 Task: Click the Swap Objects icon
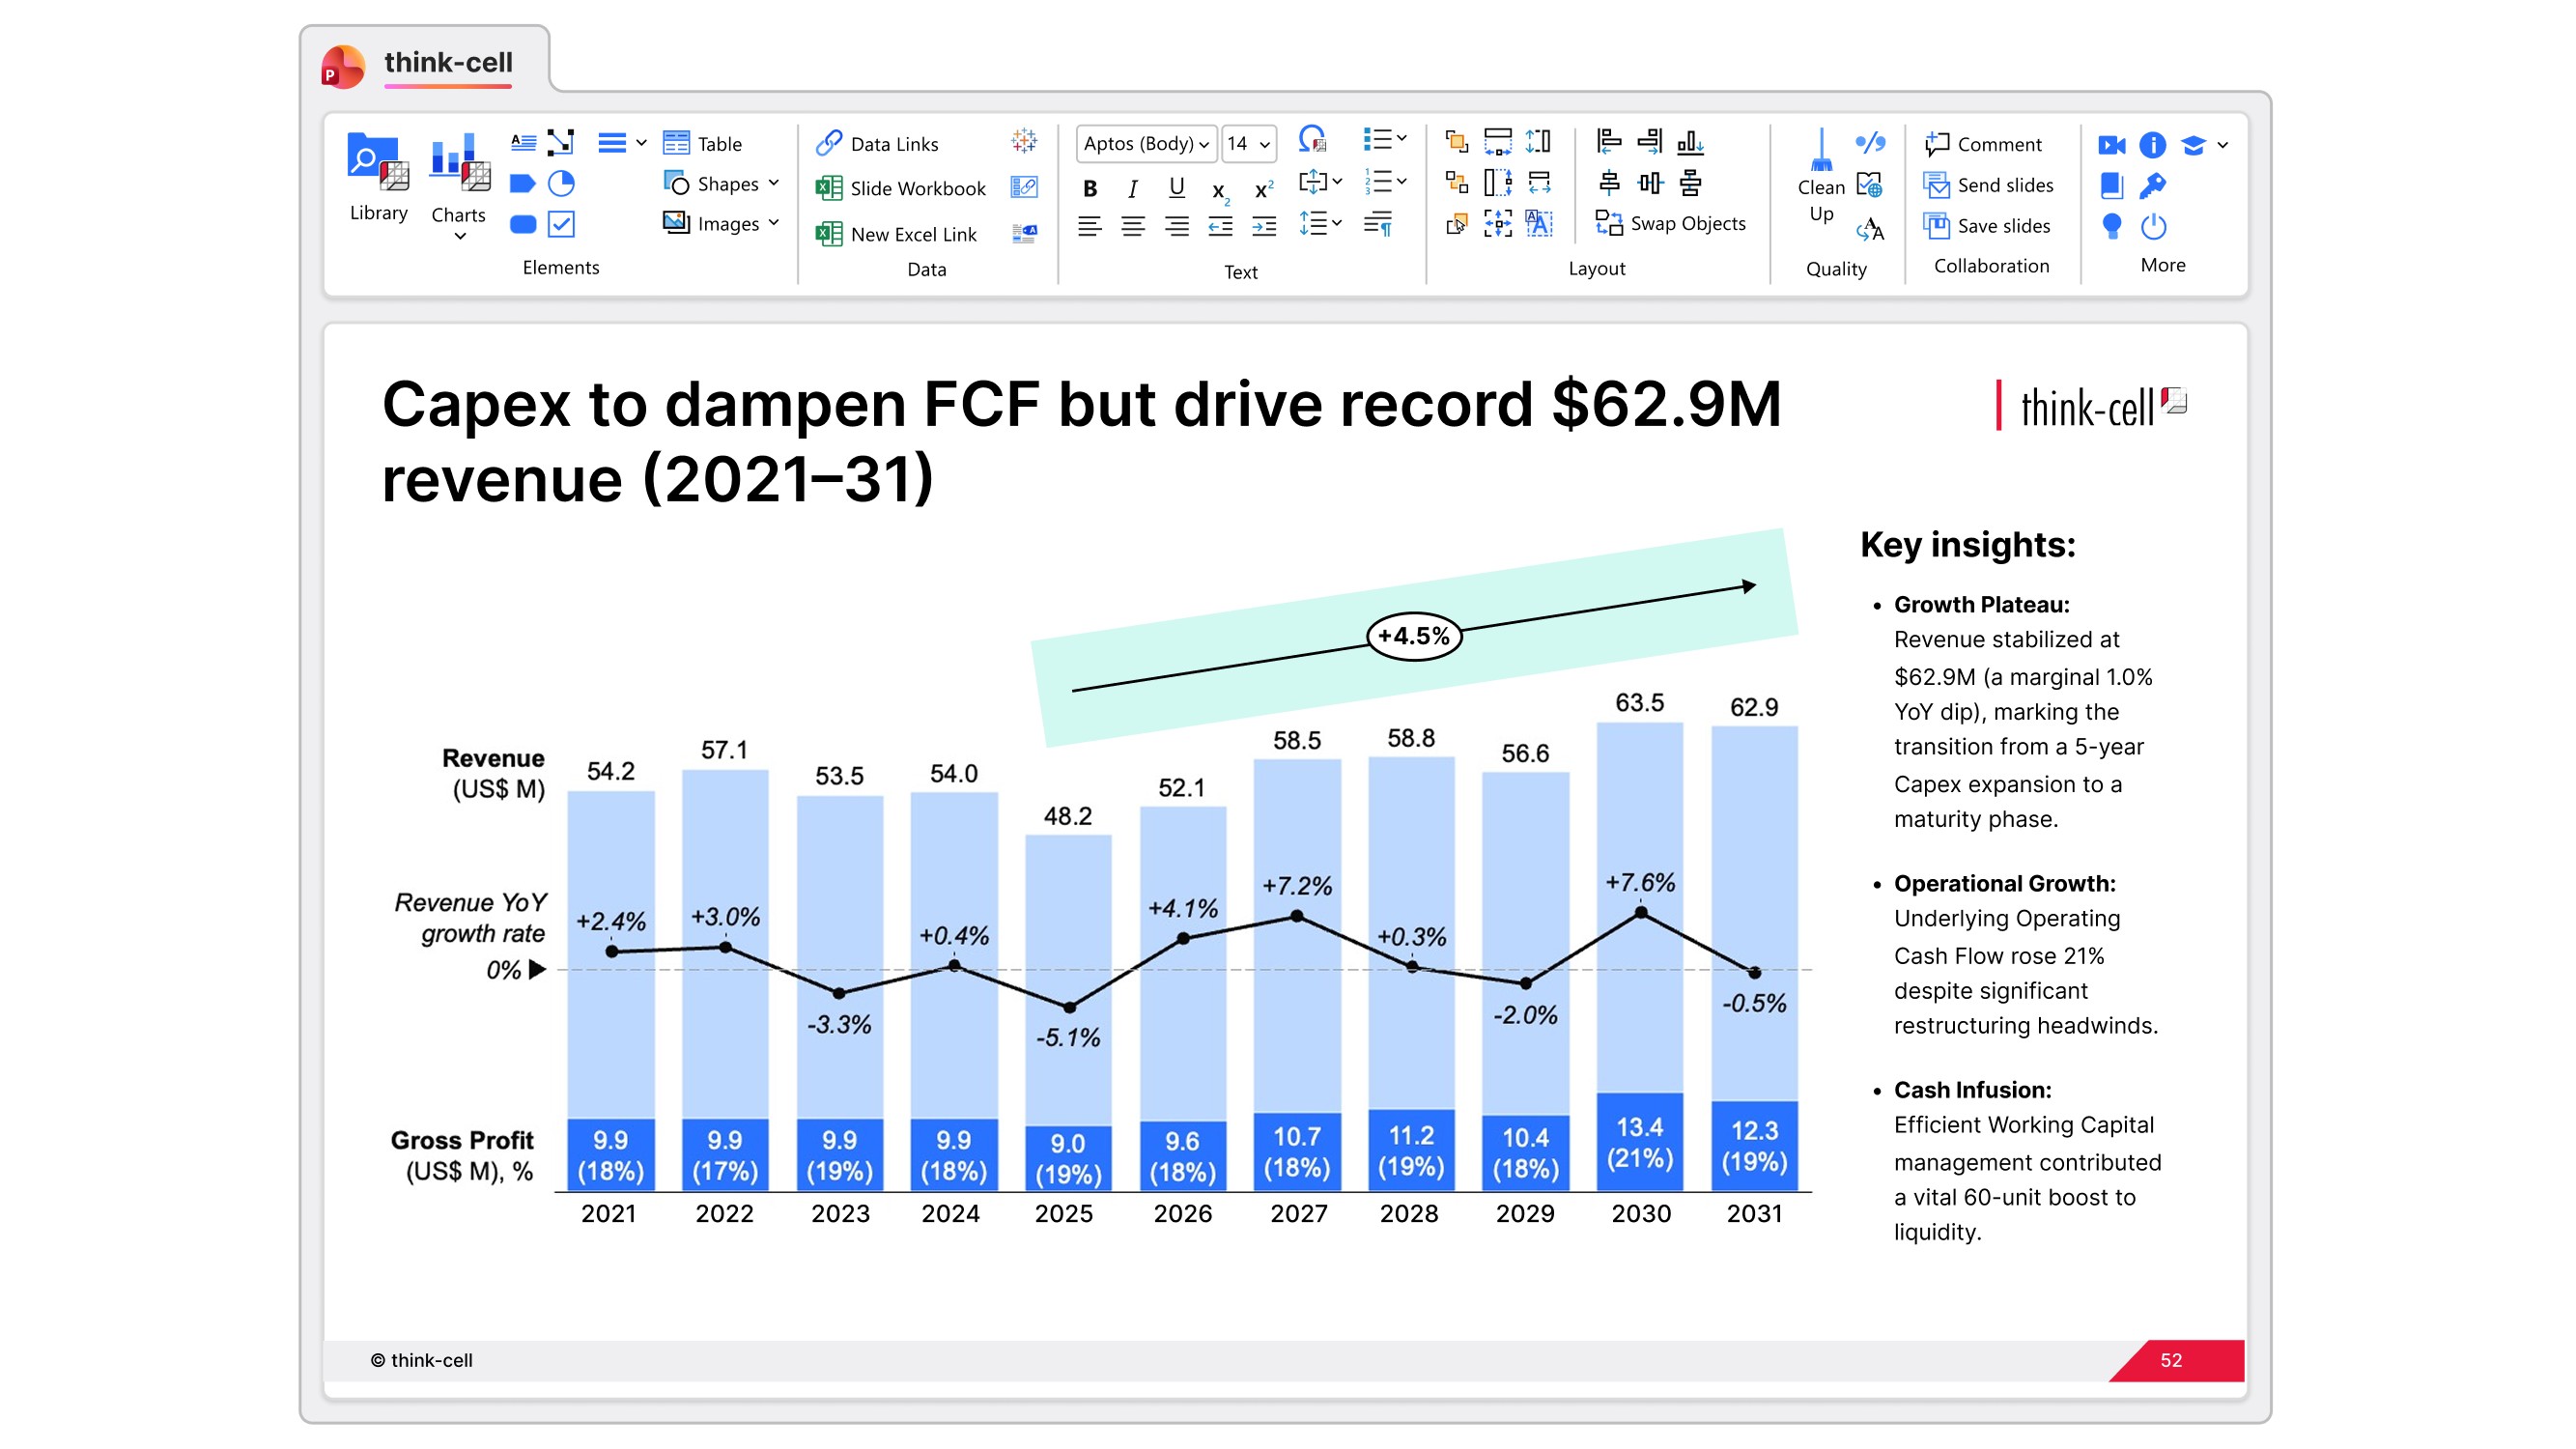point(1608,223)
